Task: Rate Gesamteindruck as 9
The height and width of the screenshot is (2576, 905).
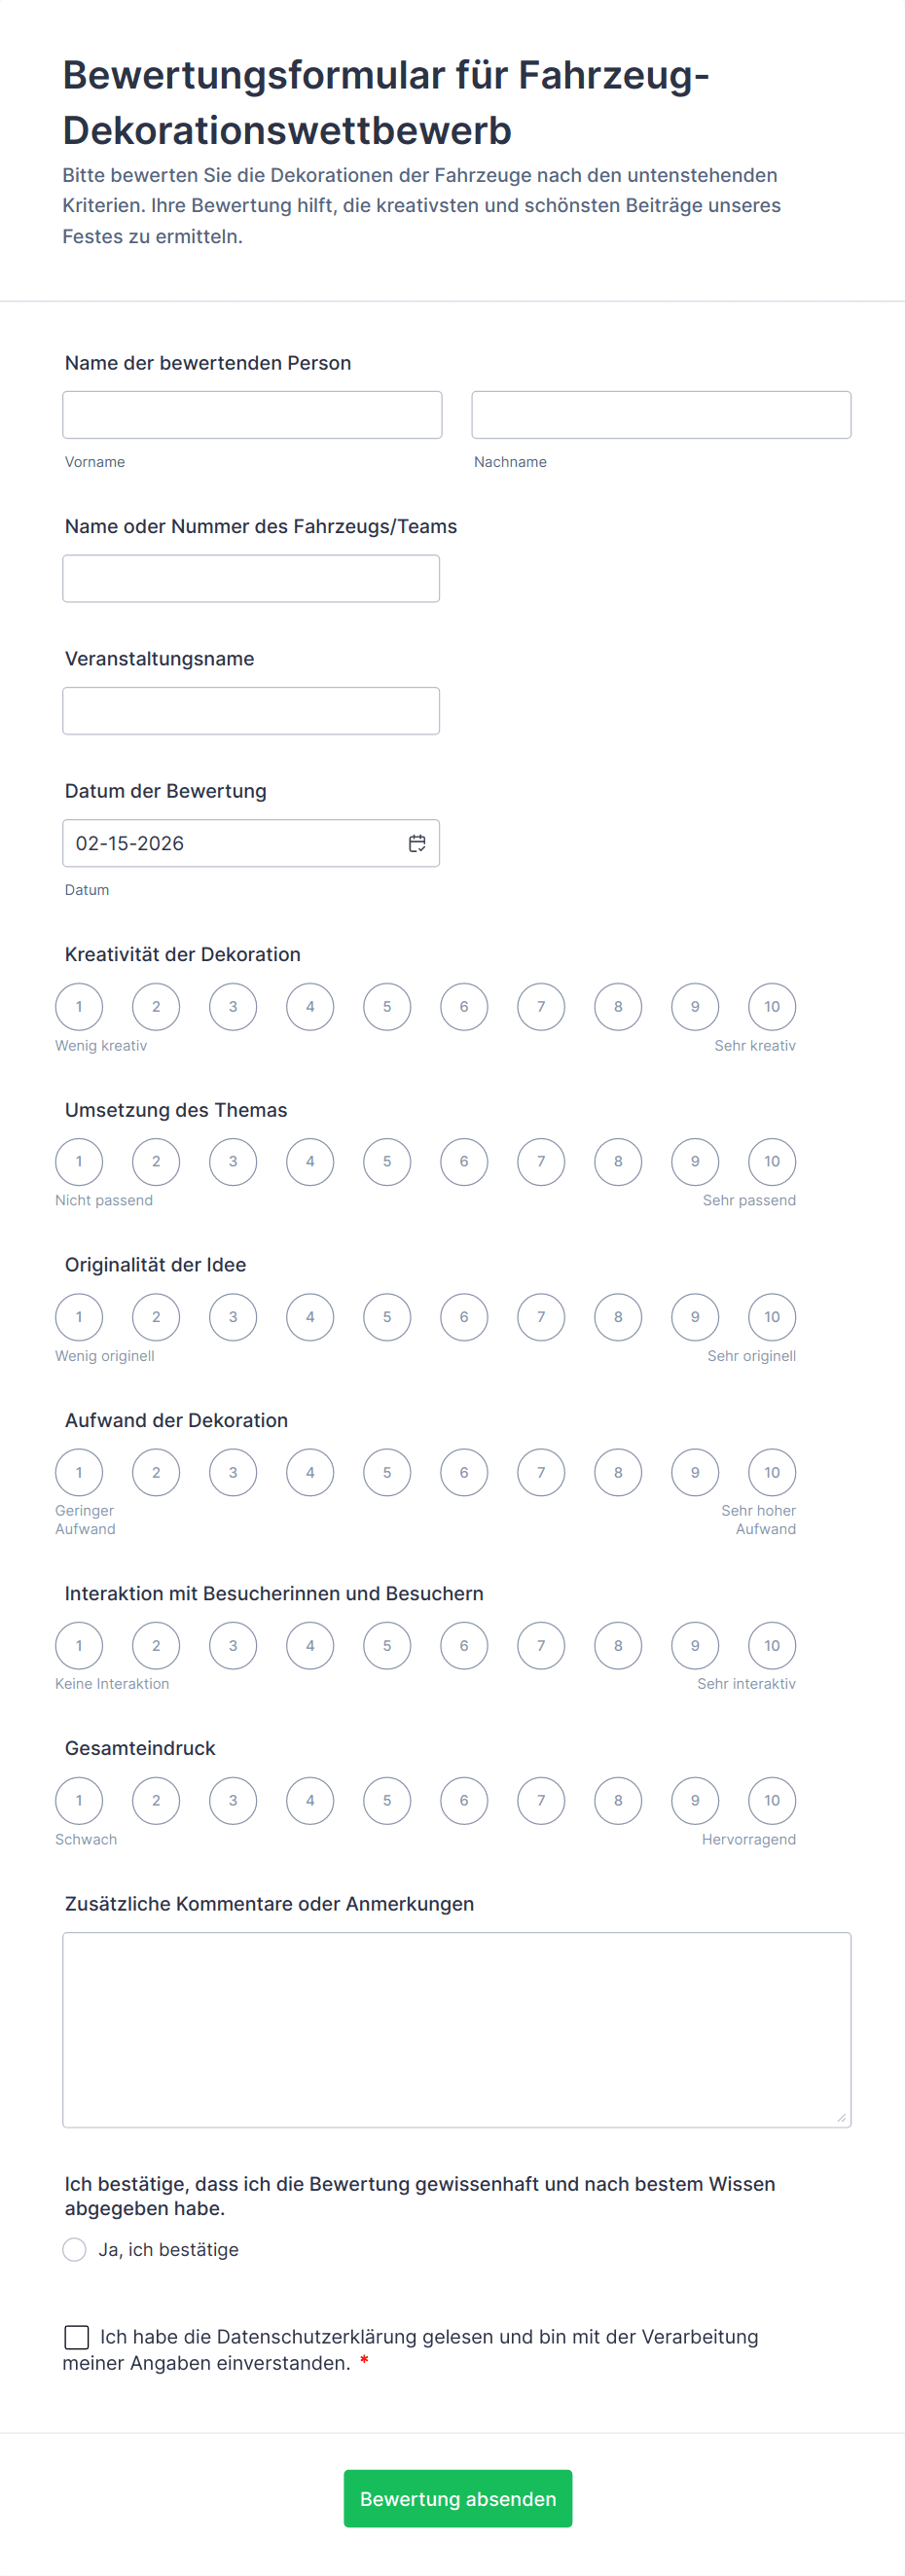Action: pyautogui.click(x=695, y=1800)
